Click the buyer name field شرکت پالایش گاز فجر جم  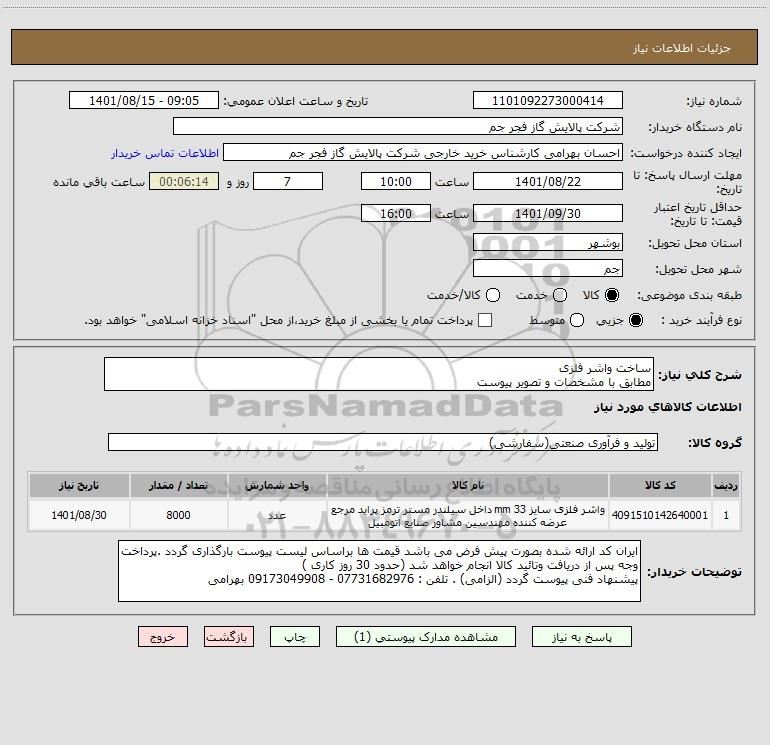(398, 127)
